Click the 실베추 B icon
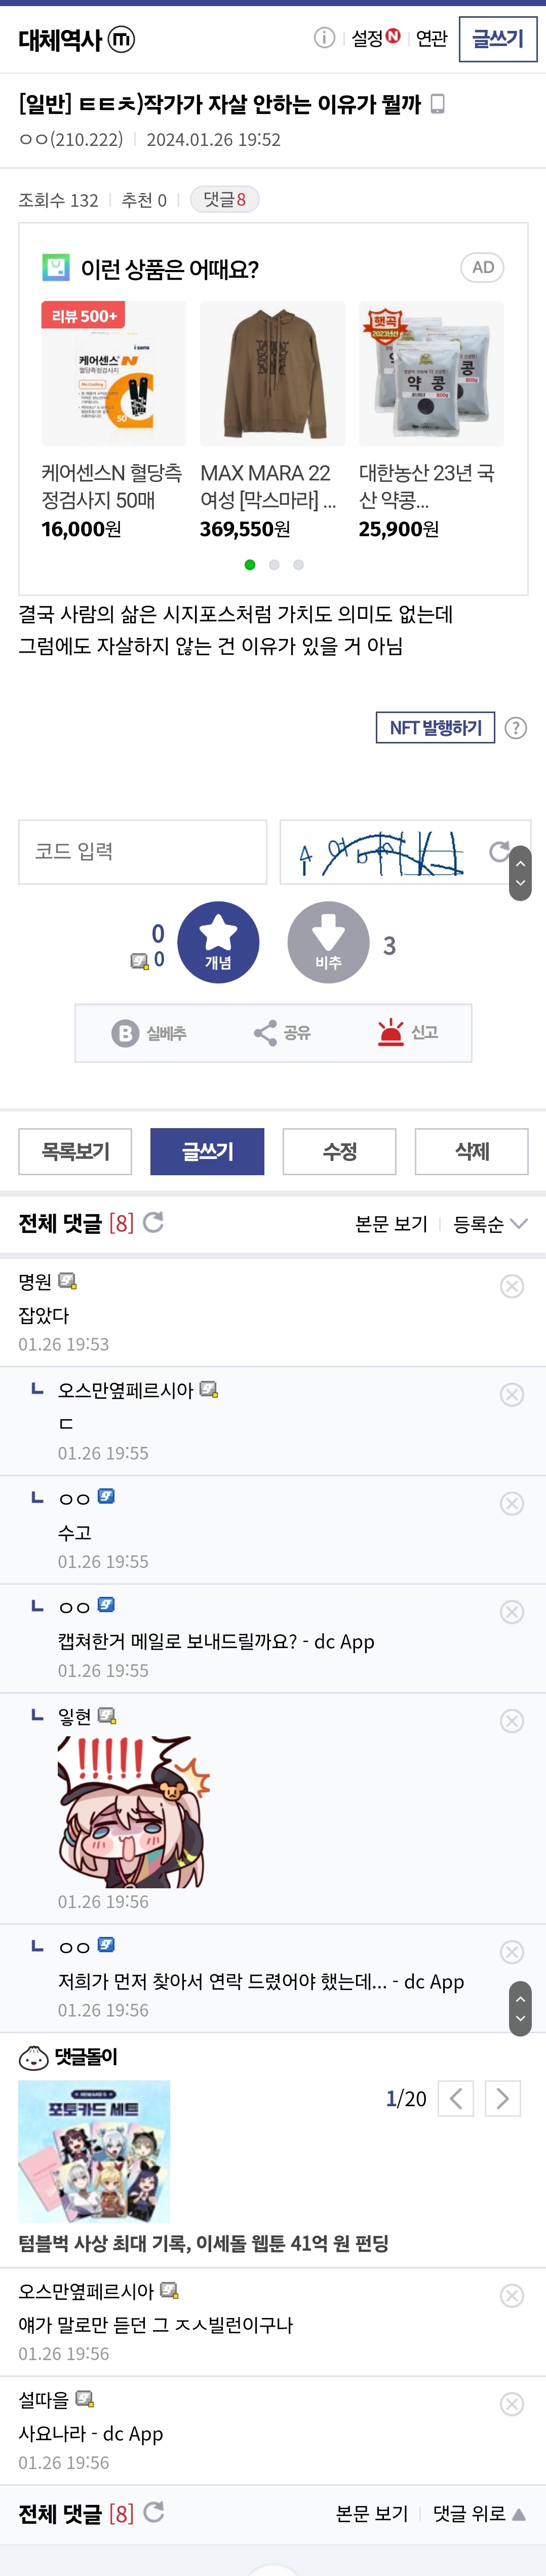 (x=125, y=1033)
